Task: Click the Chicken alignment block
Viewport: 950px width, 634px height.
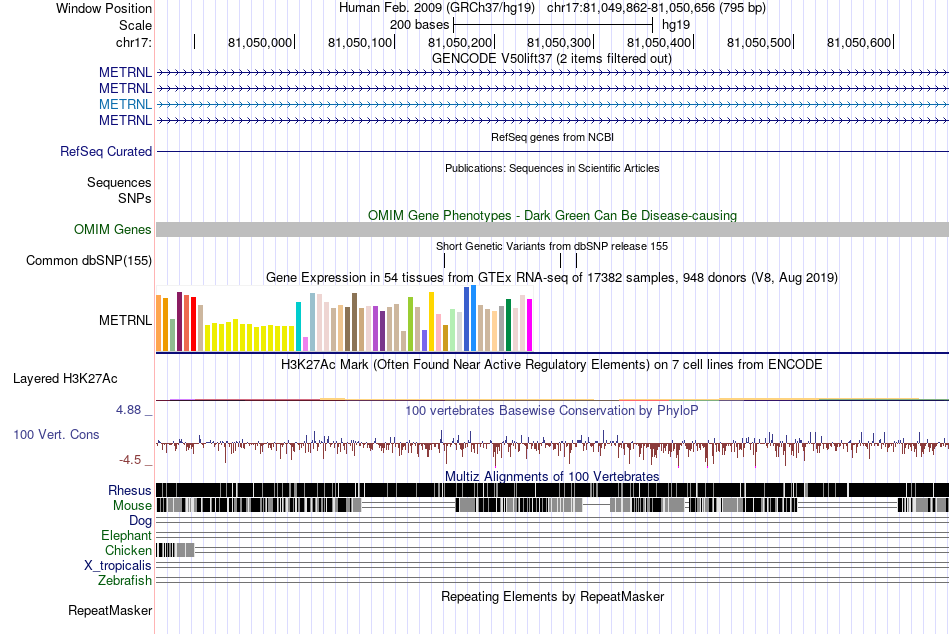Action: [175, 550]
